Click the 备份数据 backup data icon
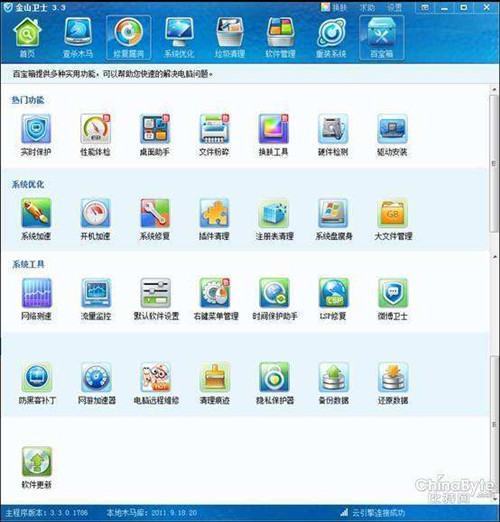This screenshot has height=522, width=500. 334,378
